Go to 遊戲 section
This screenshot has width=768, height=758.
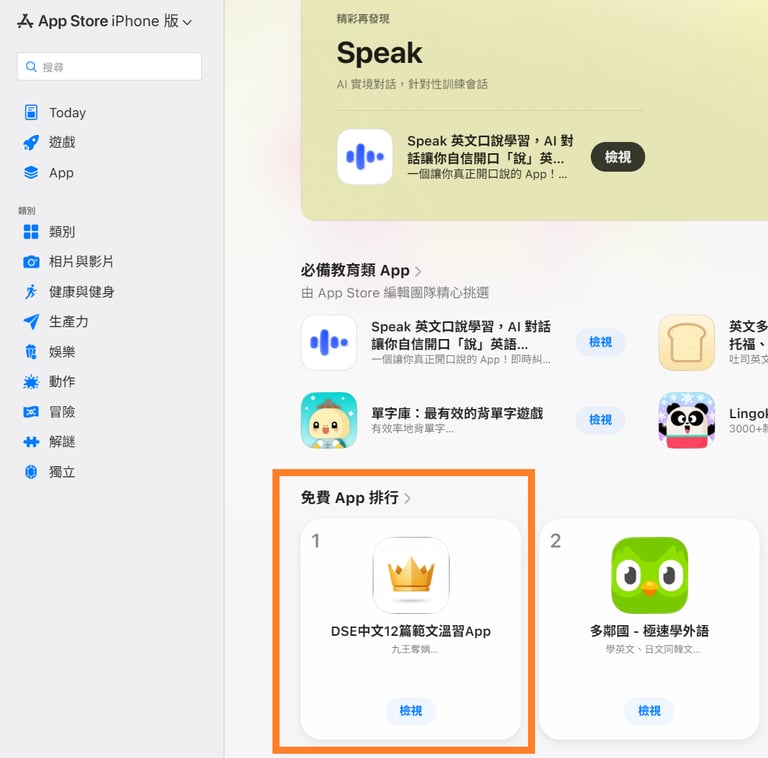(x=62, y=142)
